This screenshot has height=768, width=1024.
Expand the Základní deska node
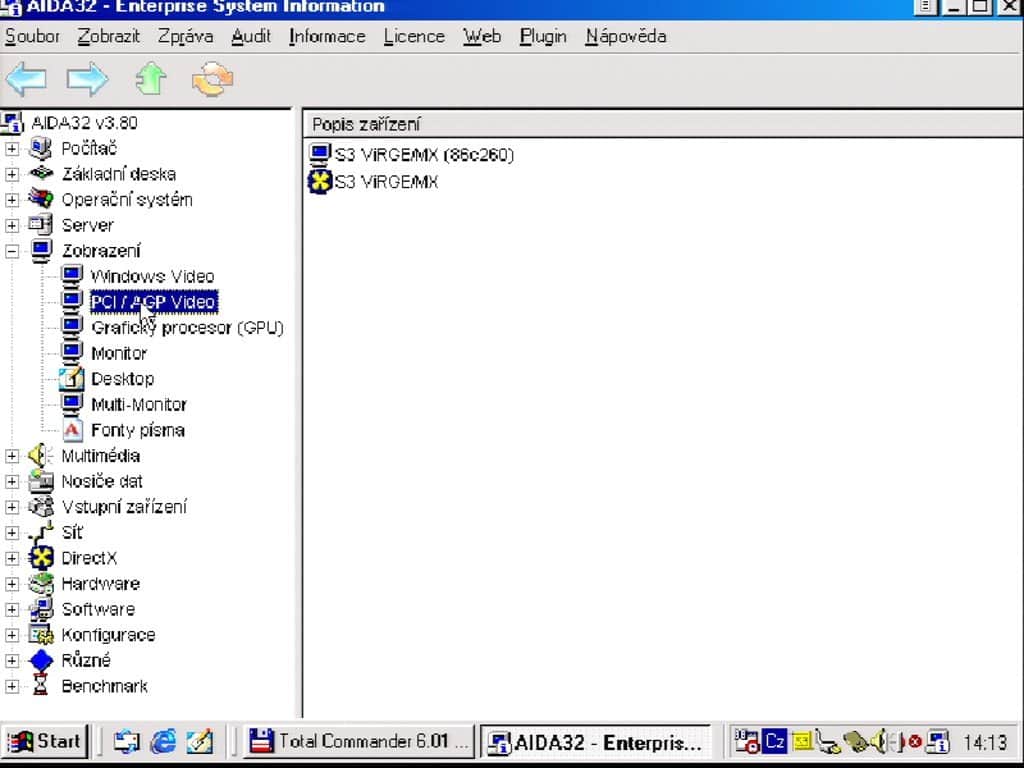click(12, 174)
